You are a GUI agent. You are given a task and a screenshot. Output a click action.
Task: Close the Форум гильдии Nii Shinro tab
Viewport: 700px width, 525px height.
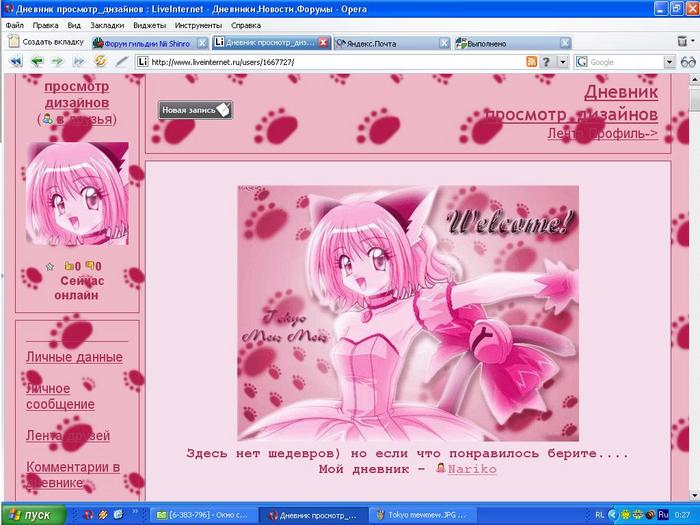coord(202,43)
